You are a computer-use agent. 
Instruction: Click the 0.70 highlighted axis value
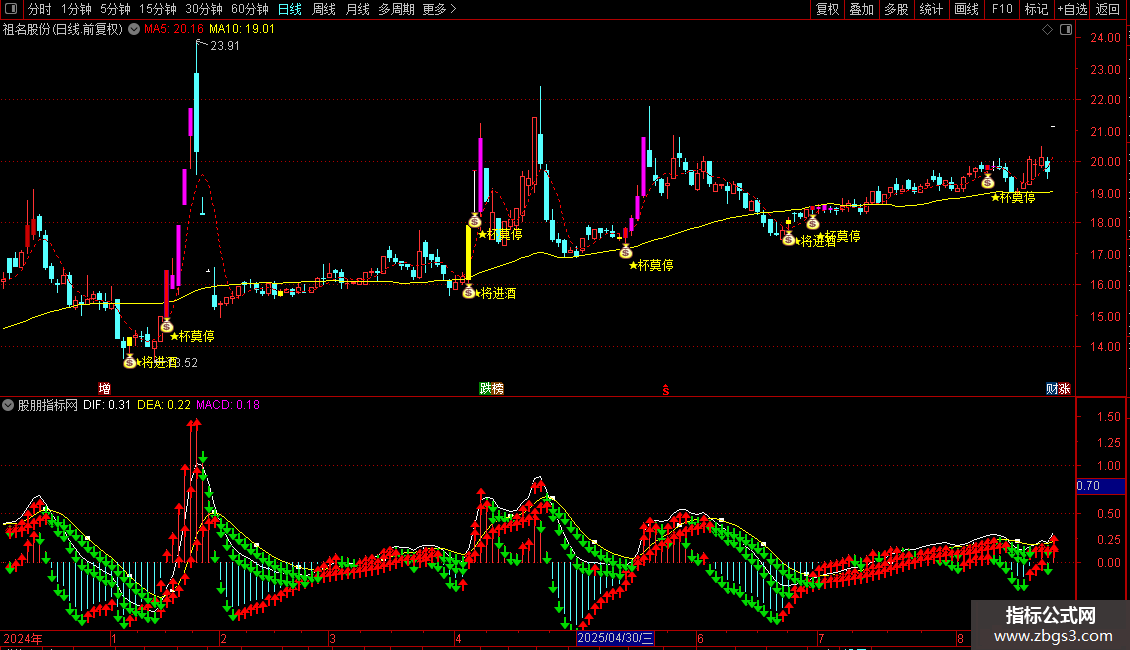[x=1100, y=486]
